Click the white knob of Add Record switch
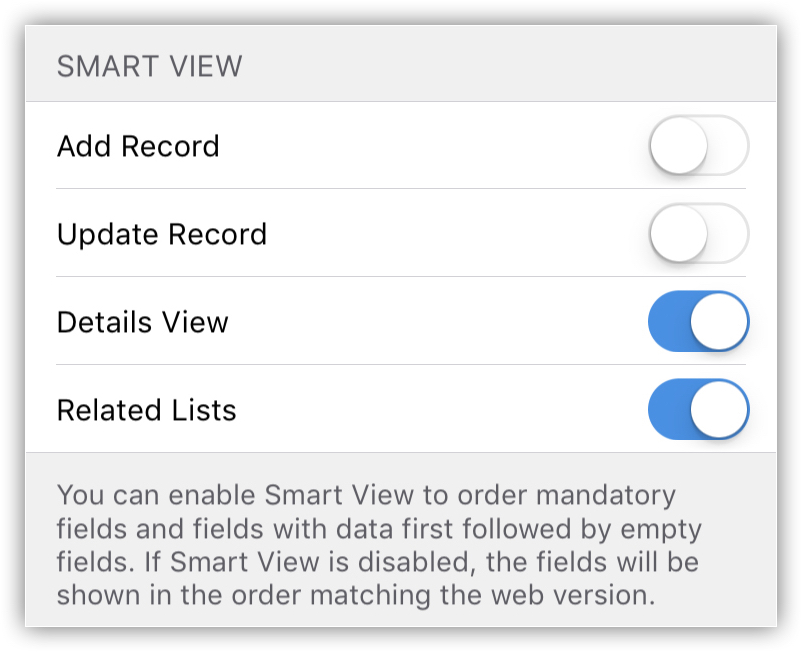This screenshot has height=652, width=802. pyautogui.click(x=679, y=146)
